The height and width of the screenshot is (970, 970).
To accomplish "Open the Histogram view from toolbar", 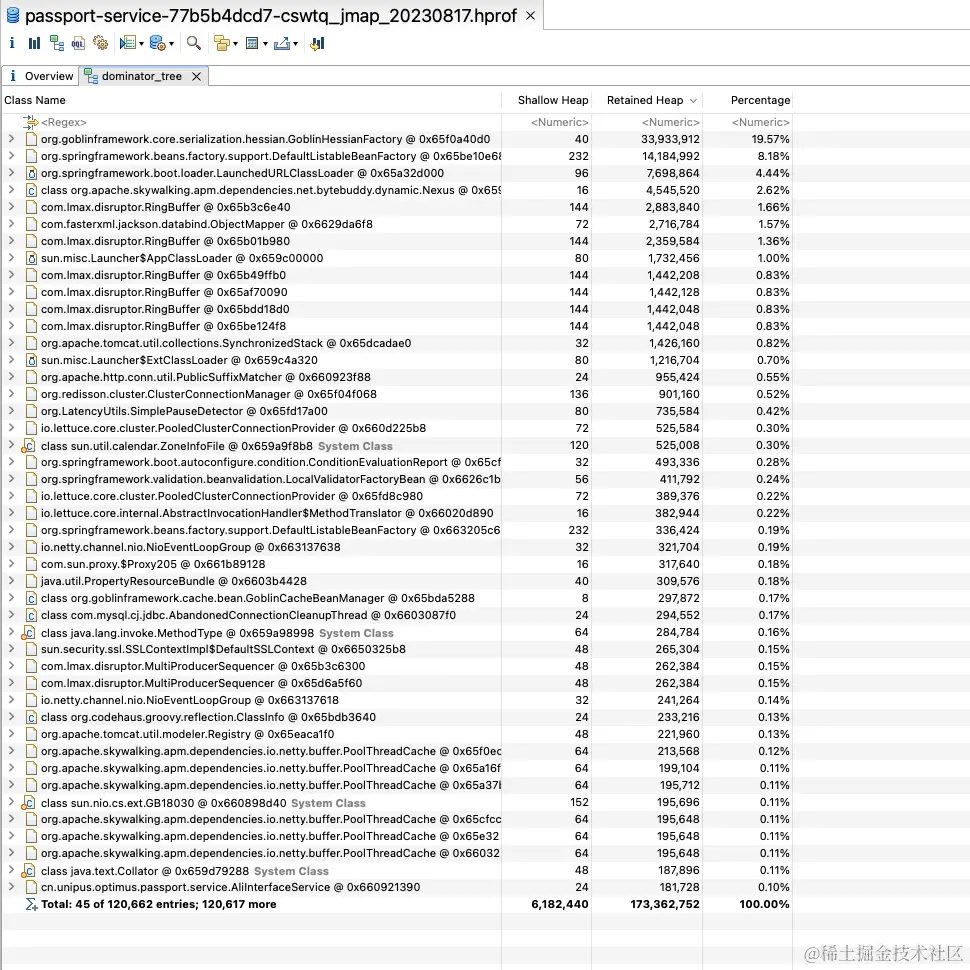I will point(34,43).
